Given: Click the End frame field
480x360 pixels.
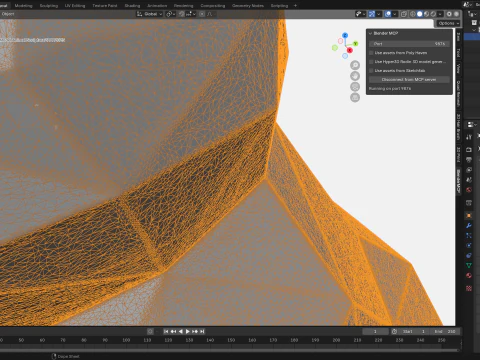Looking at the screenshot, I should [x=445, y=331].
